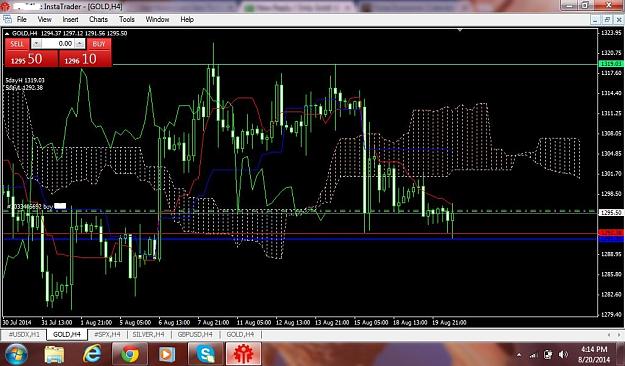Minimize the inner chart window
The image size is (625, 366).
(595, 19)
